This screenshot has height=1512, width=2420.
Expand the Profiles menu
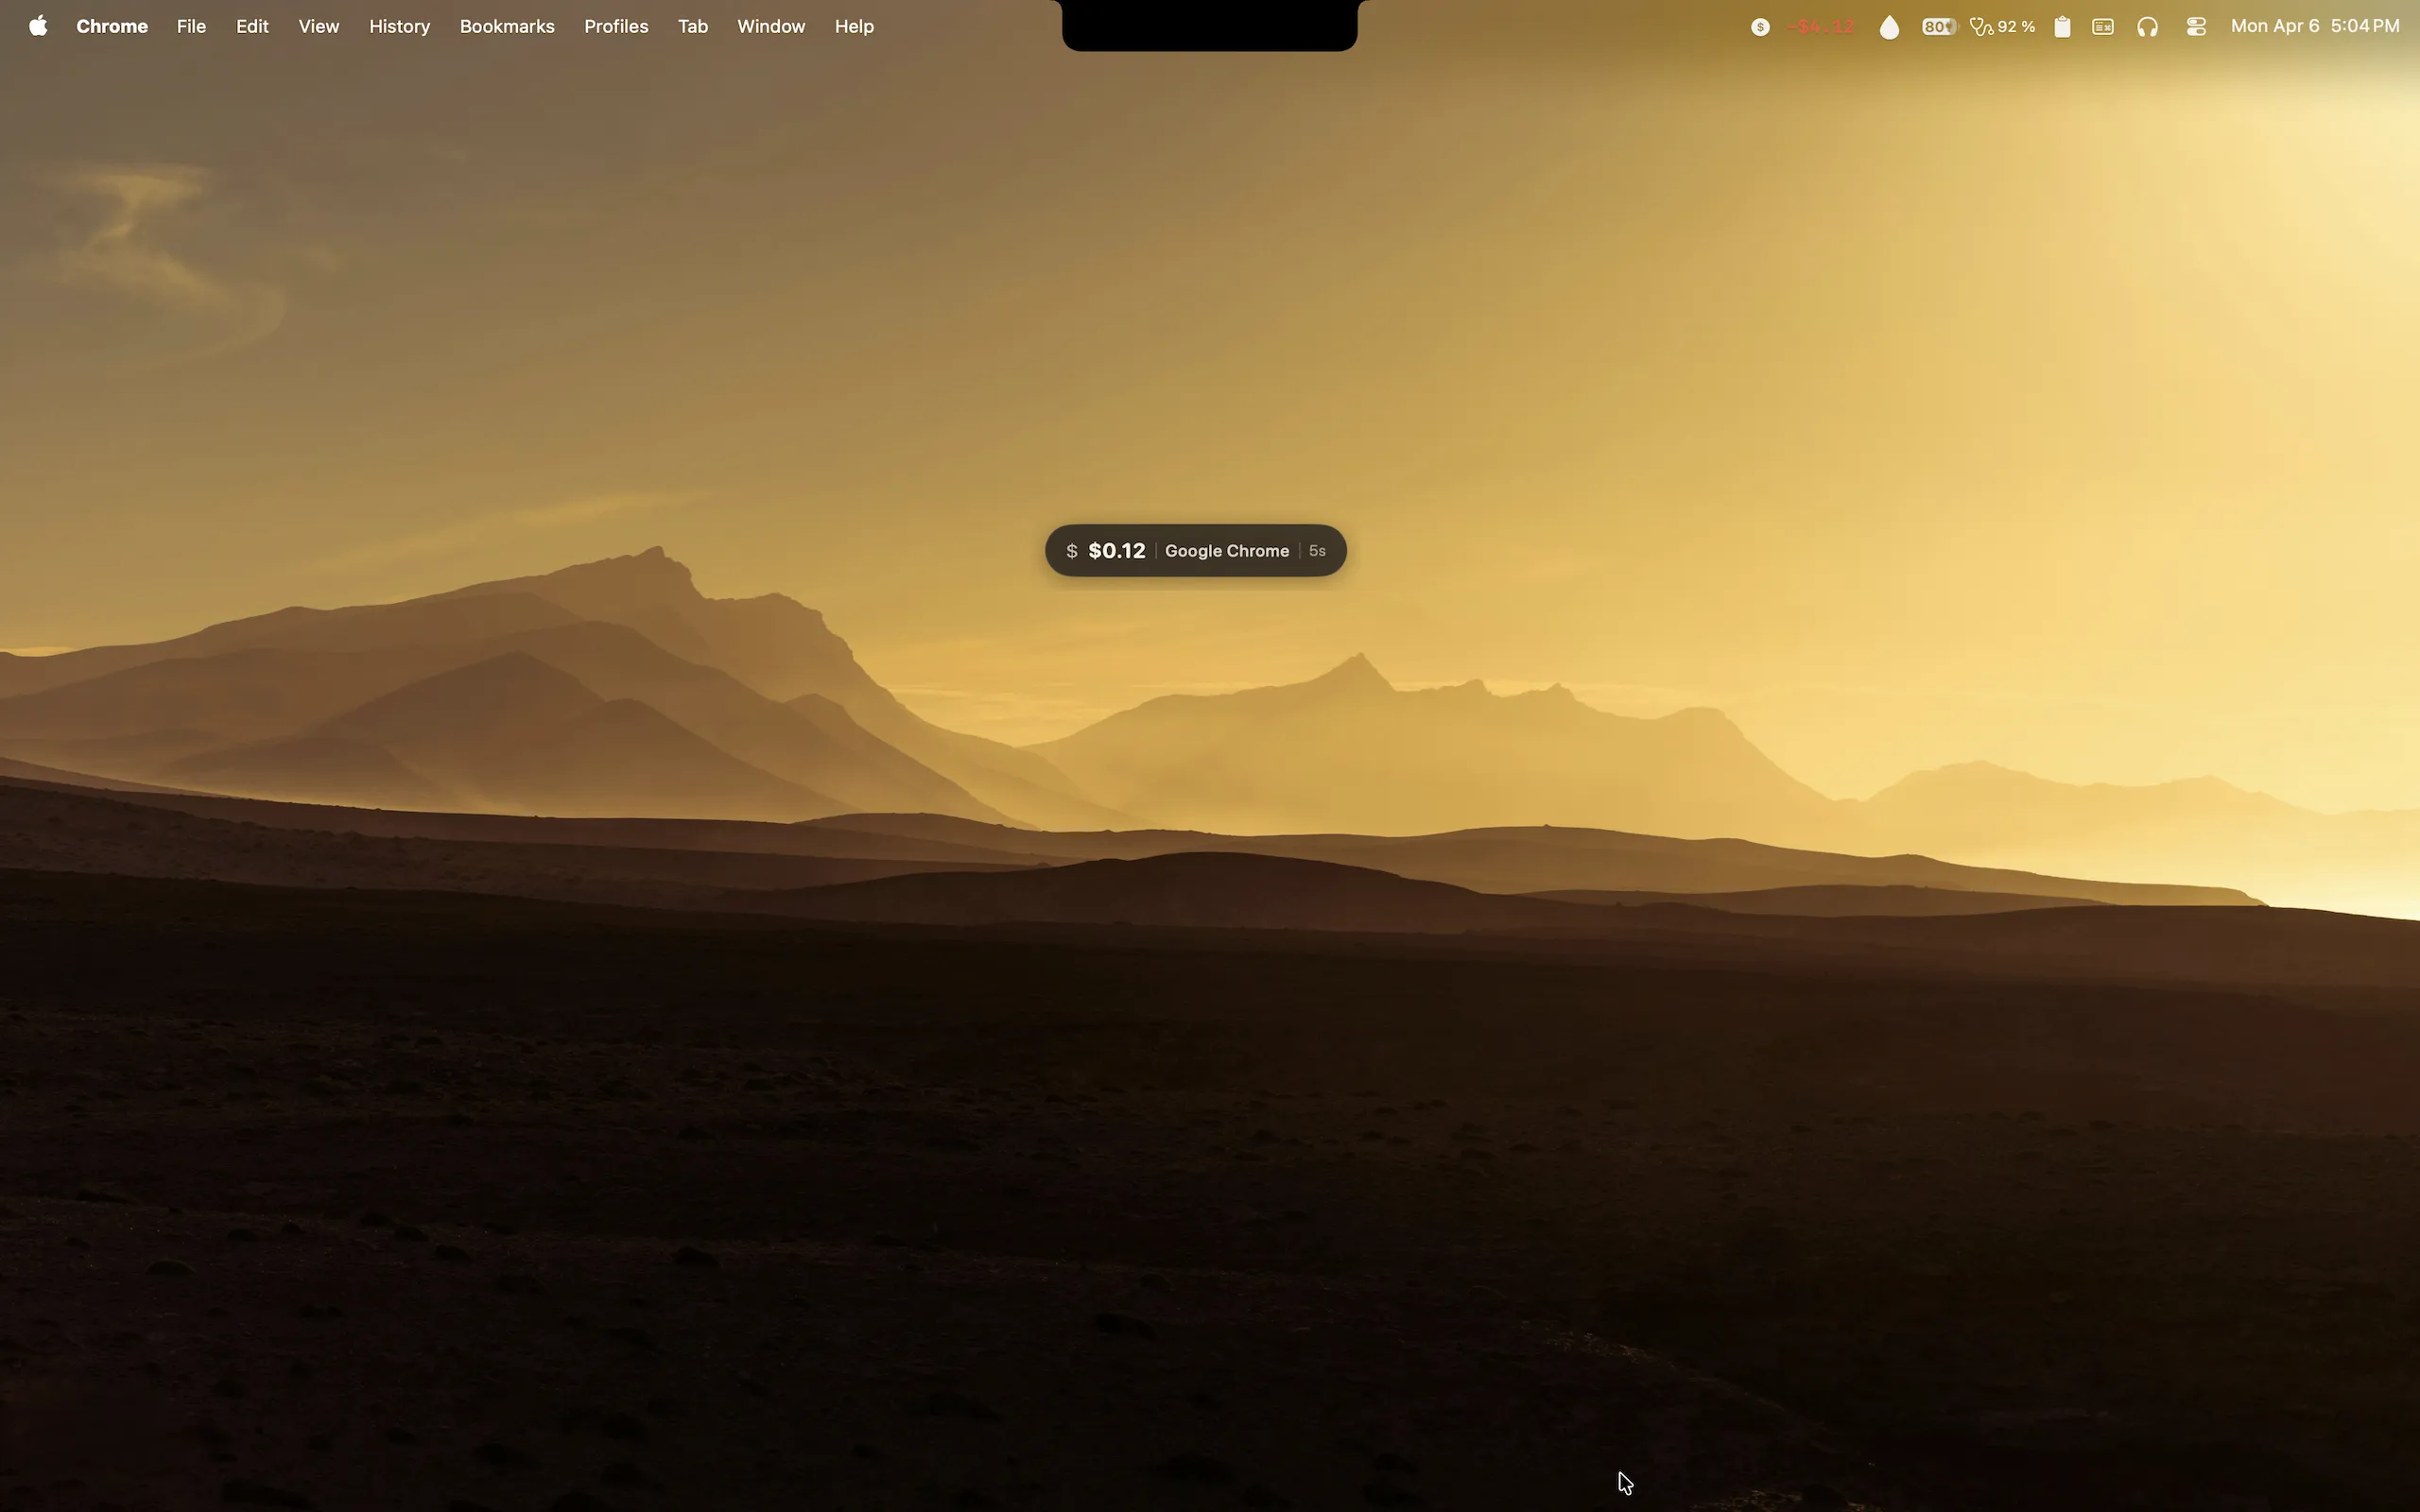pyautogui.click(x=616, y=27)
